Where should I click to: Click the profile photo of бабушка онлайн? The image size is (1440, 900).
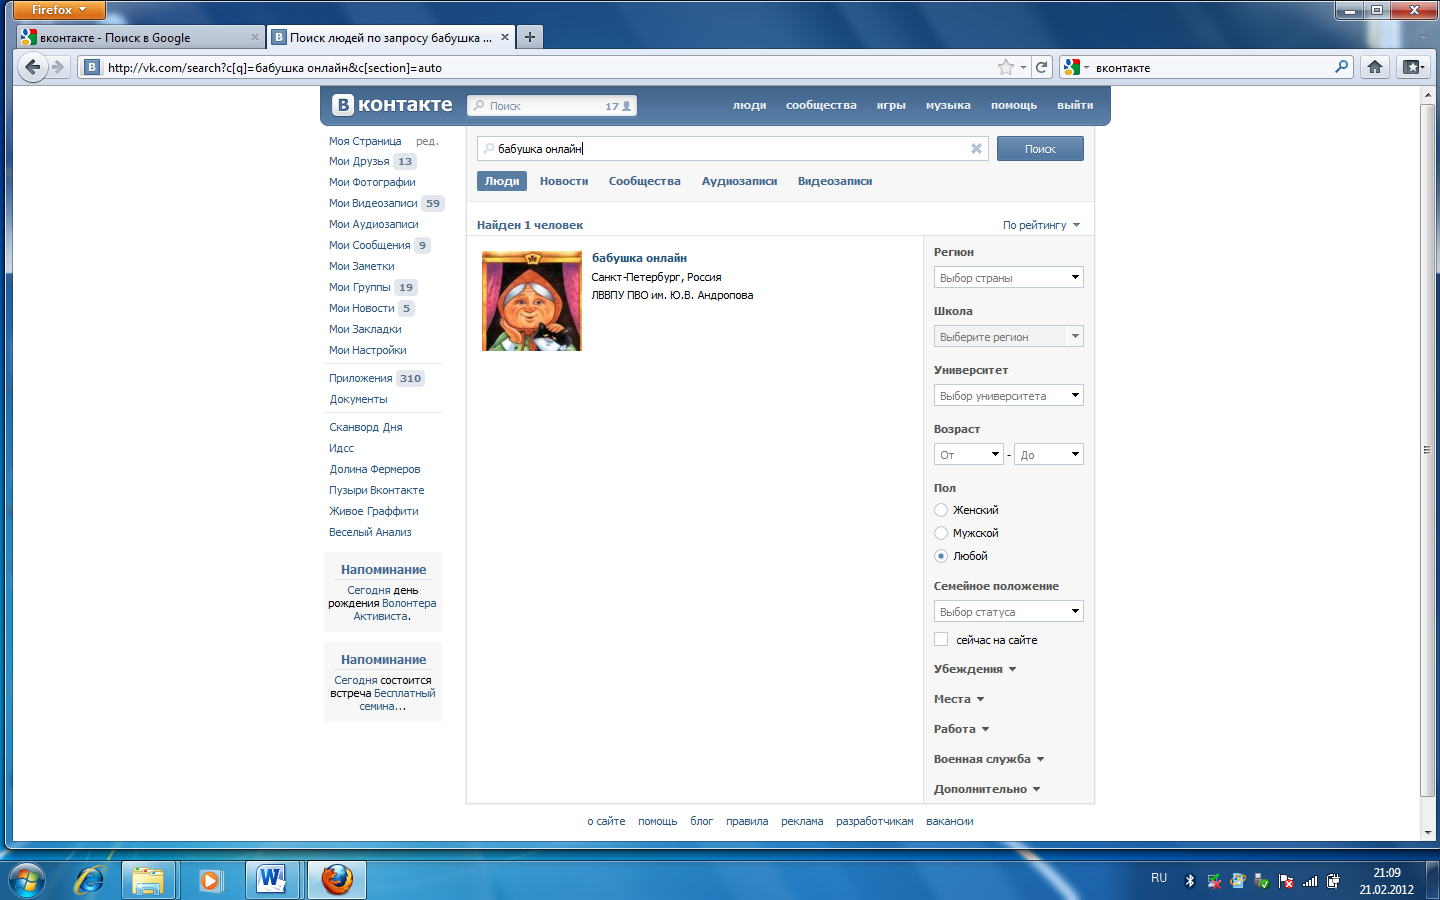click(x=532, y=301)
